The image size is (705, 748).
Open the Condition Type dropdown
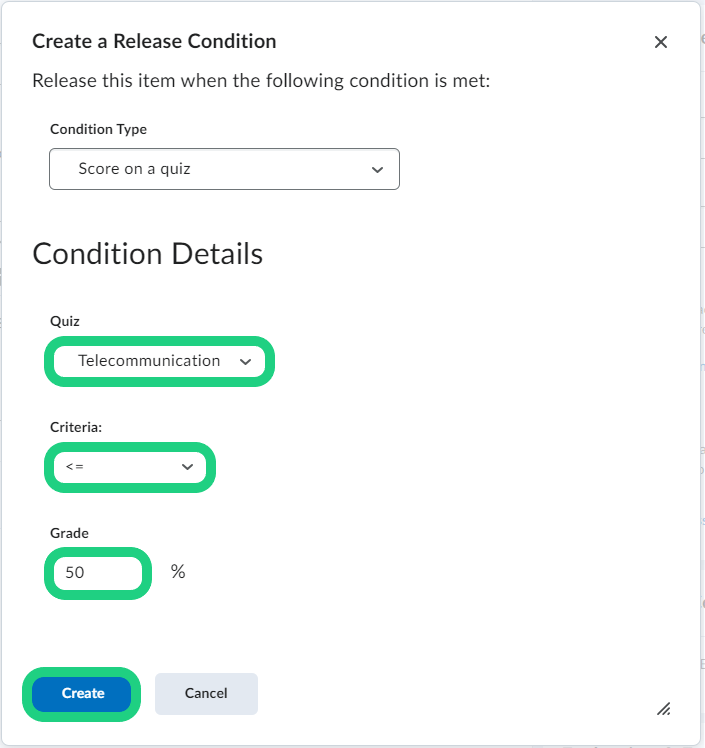tap(224, 169)
